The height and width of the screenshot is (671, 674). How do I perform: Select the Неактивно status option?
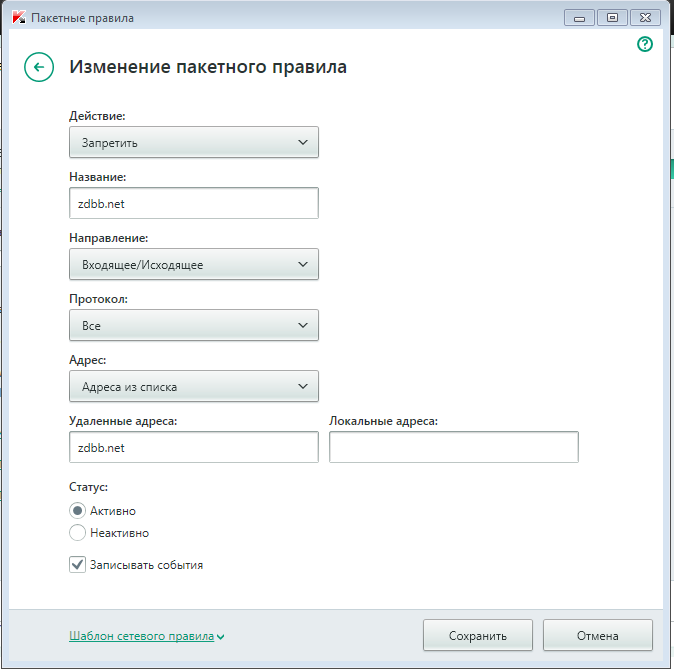[78, 533]
